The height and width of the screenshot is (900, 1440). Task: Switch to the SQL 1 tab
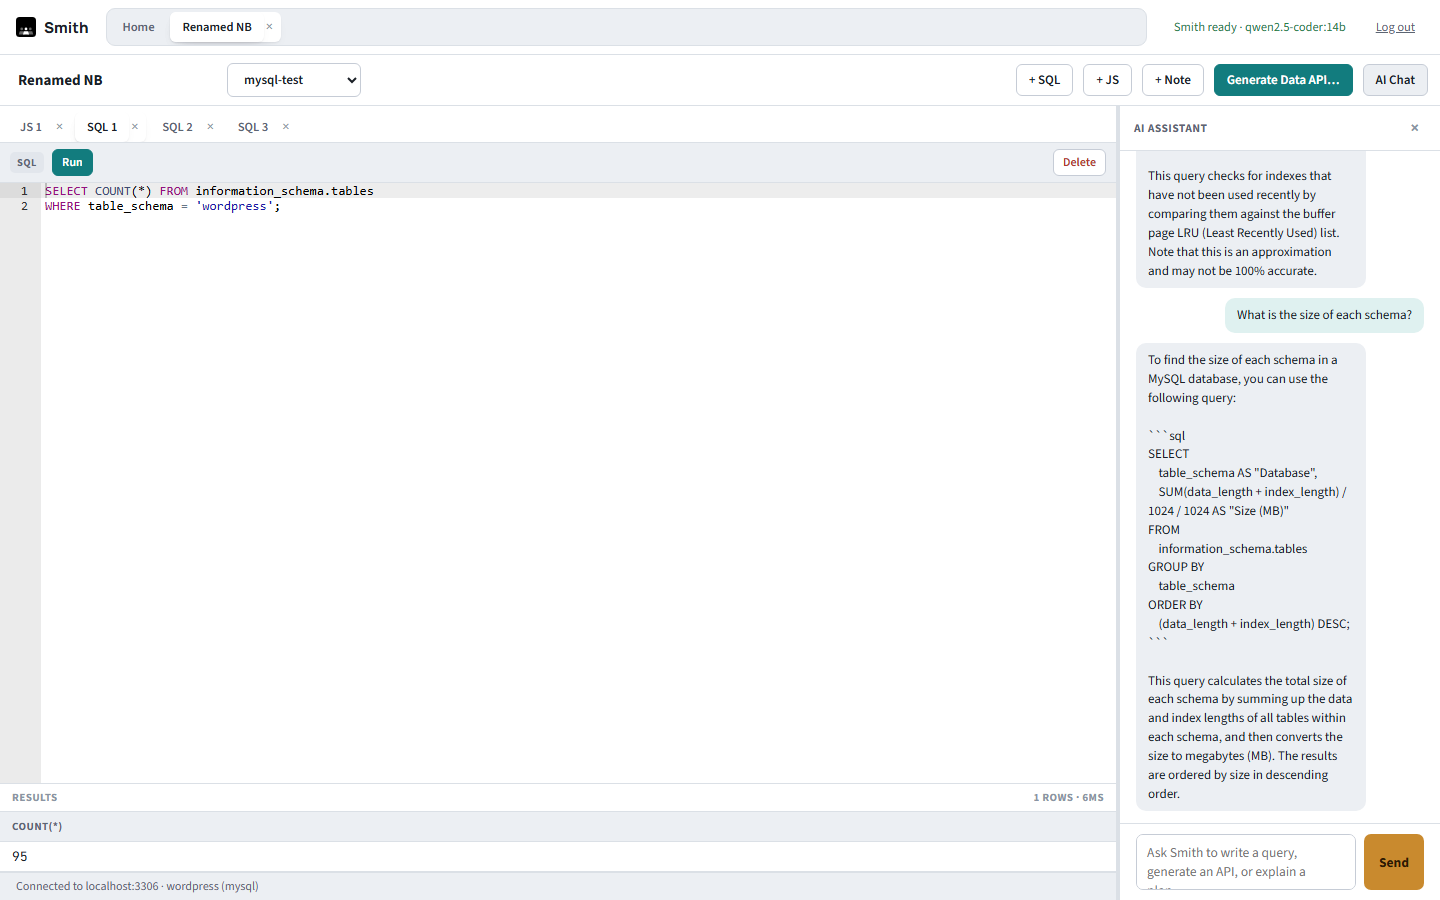point(102,127)
